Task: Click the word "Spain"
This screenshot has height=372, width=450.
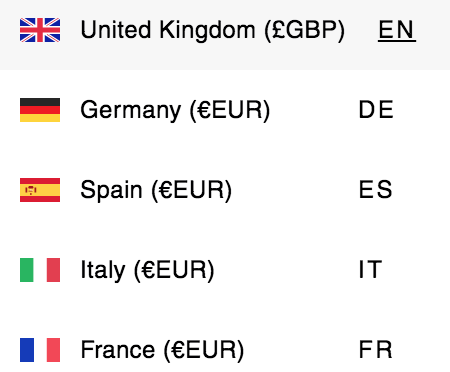Action: tap(111, 191)
